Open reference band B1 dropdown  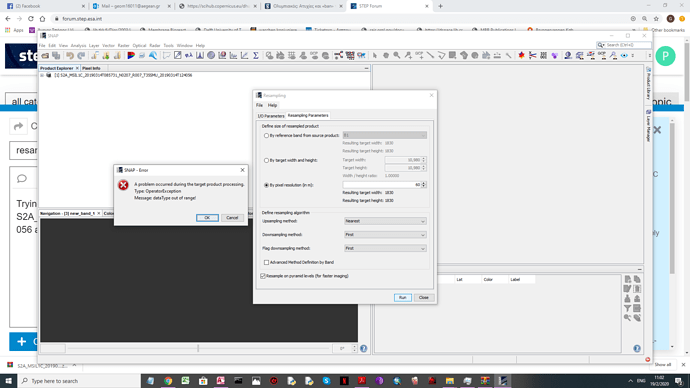pyautogui.click(x=385, y=135)
